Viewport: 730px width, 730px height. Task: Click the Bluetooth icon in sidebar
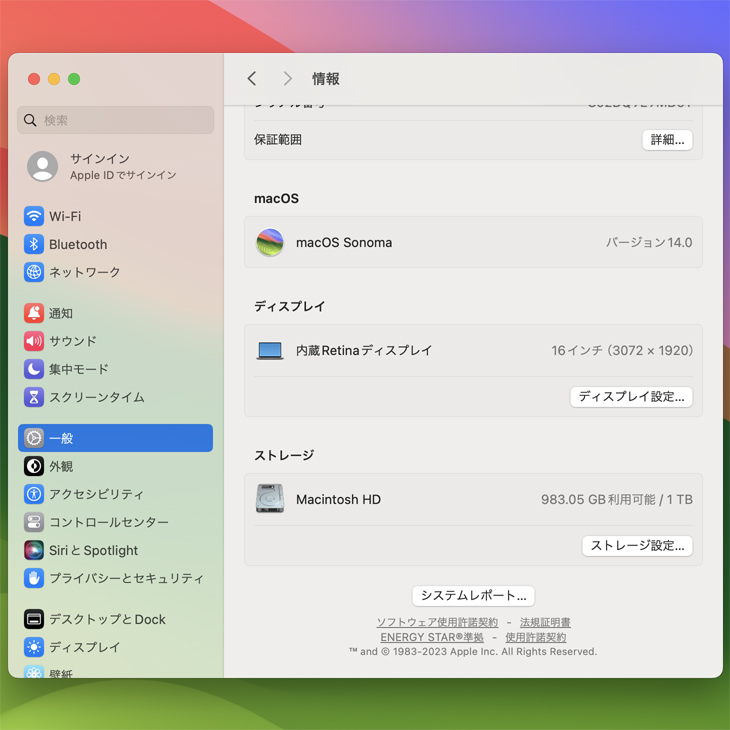[34, 244]
